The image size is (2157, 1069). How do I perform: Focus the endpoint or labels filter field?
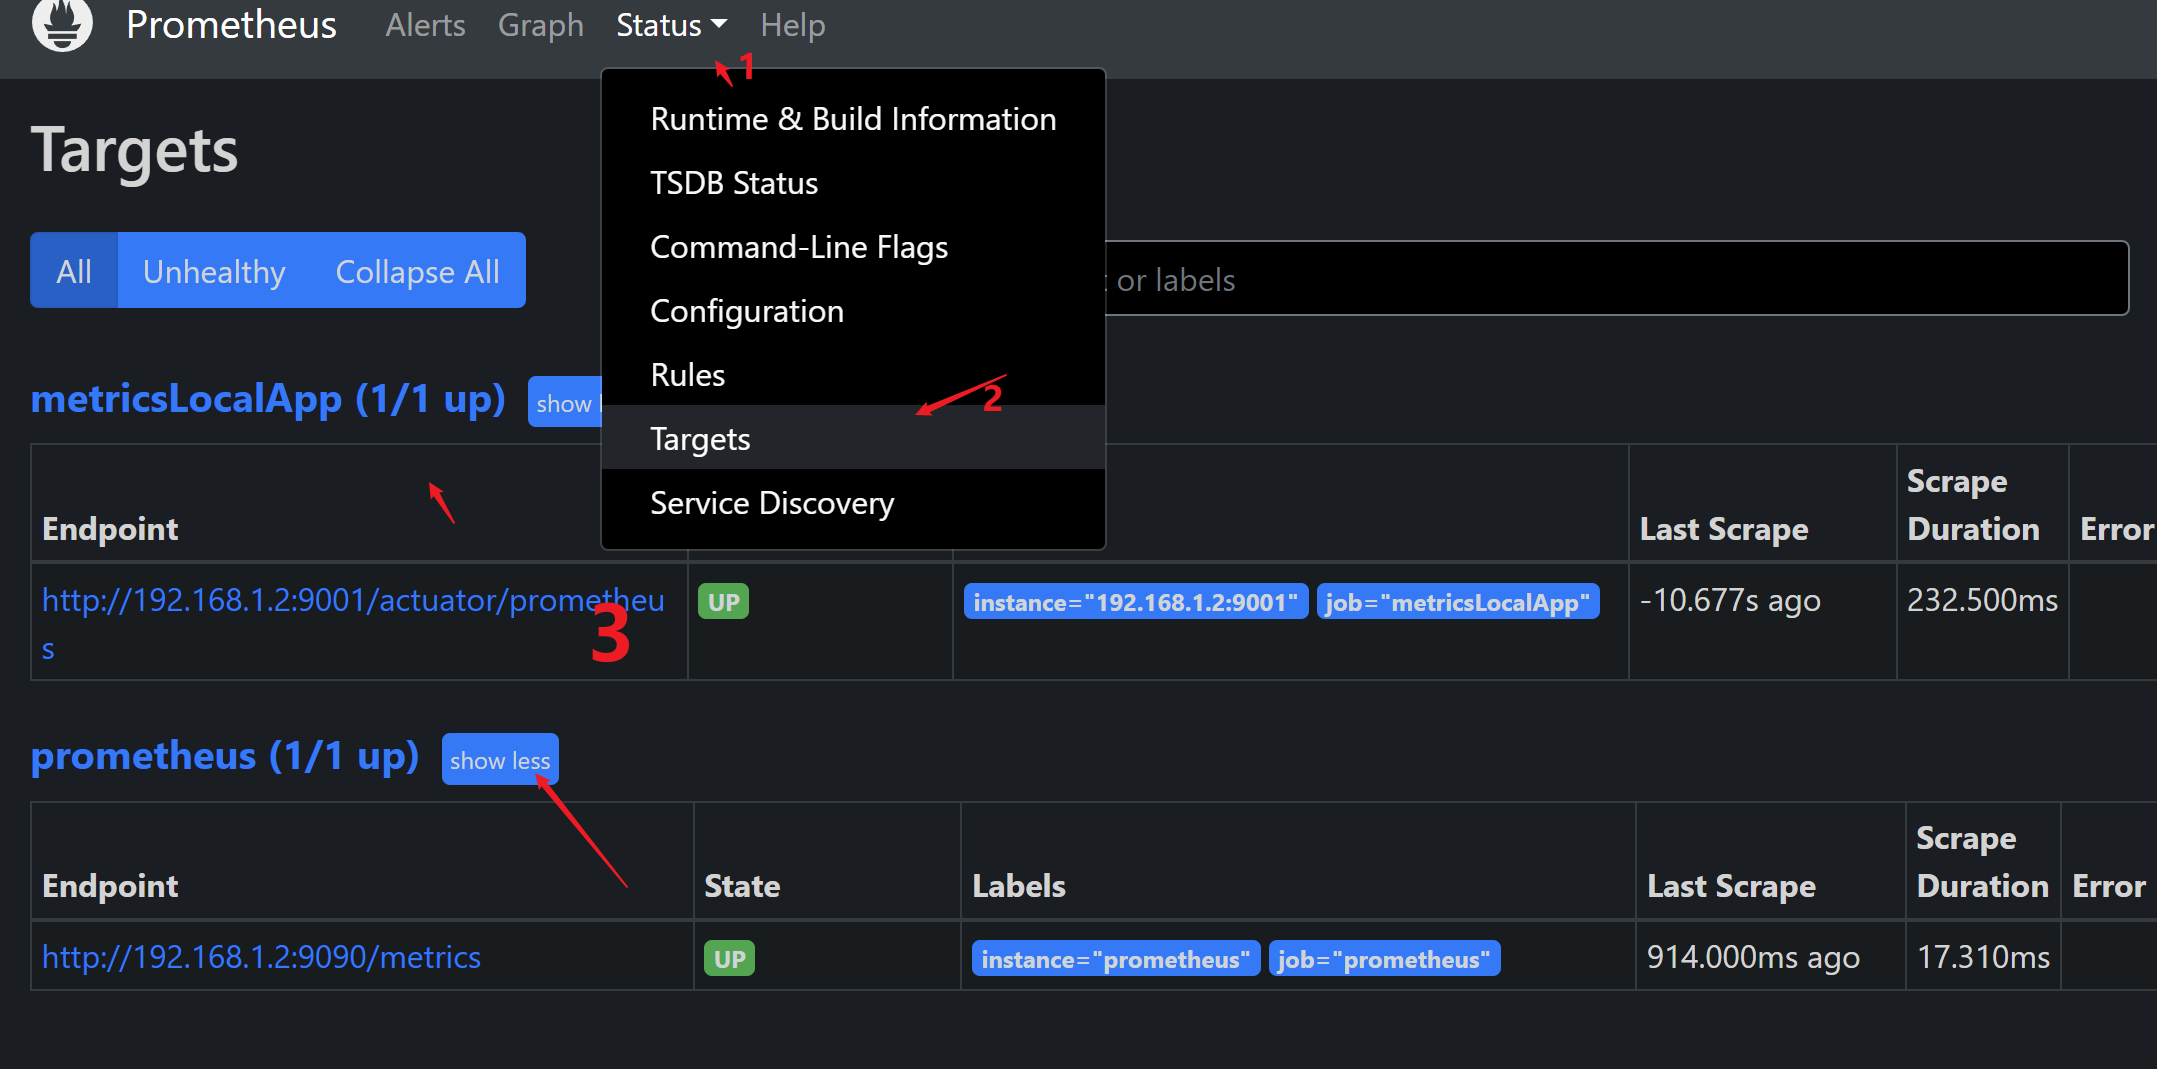1617,279
